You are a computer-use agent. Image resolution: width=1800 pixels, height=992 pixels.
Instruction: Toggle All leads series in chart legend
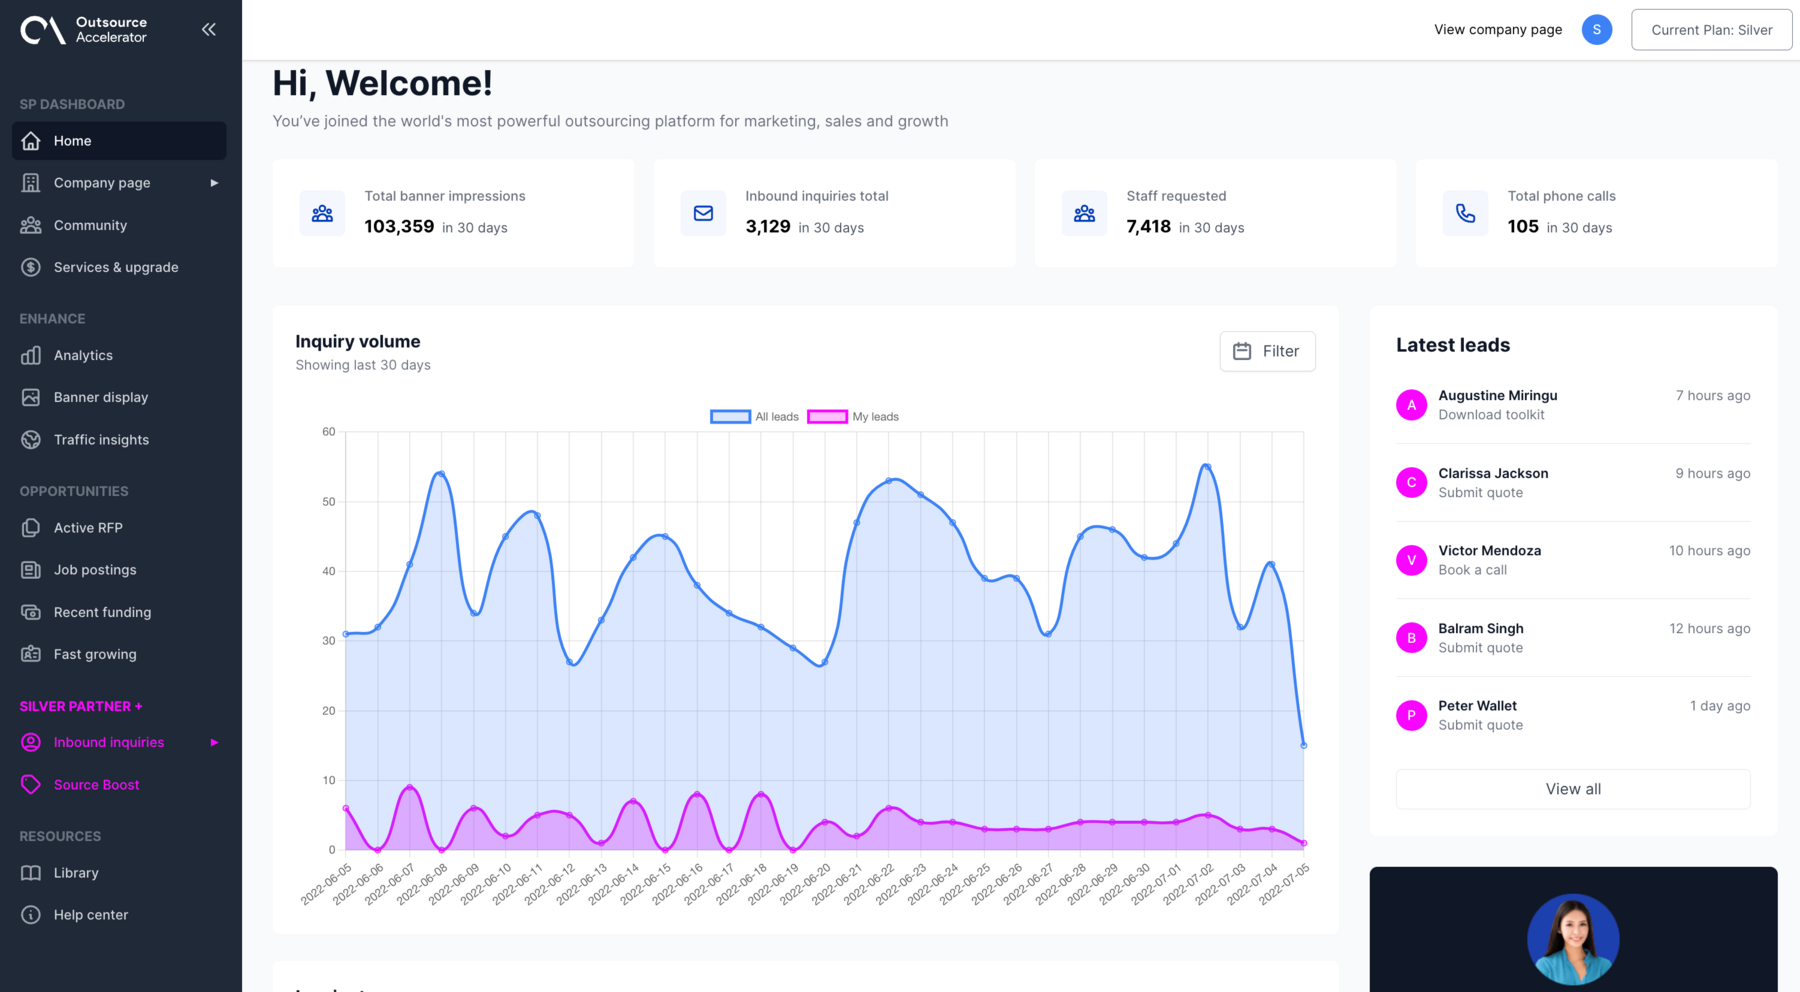point(754,417)
